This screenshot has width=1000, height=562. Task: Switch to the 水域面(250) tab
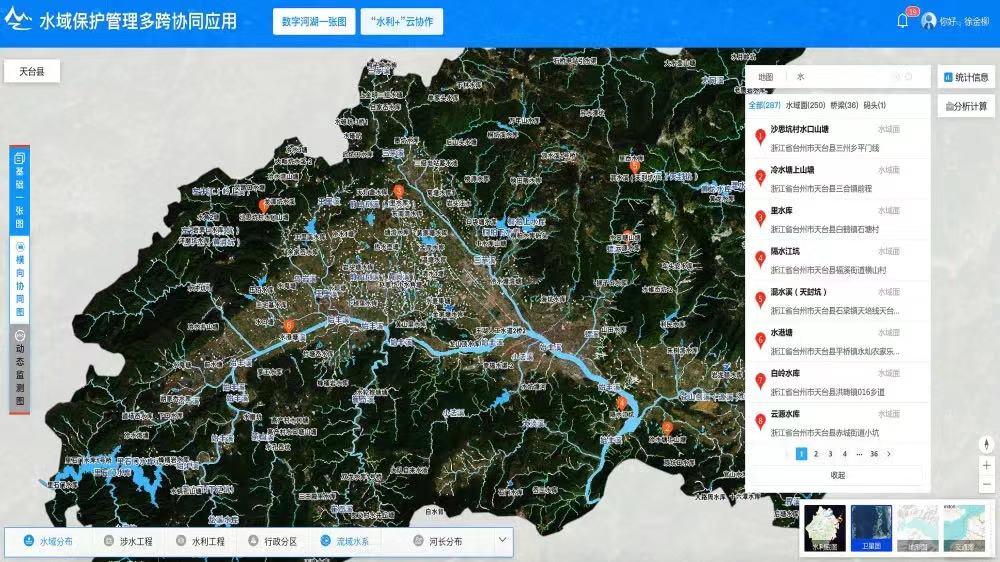[x=805, y=105]
